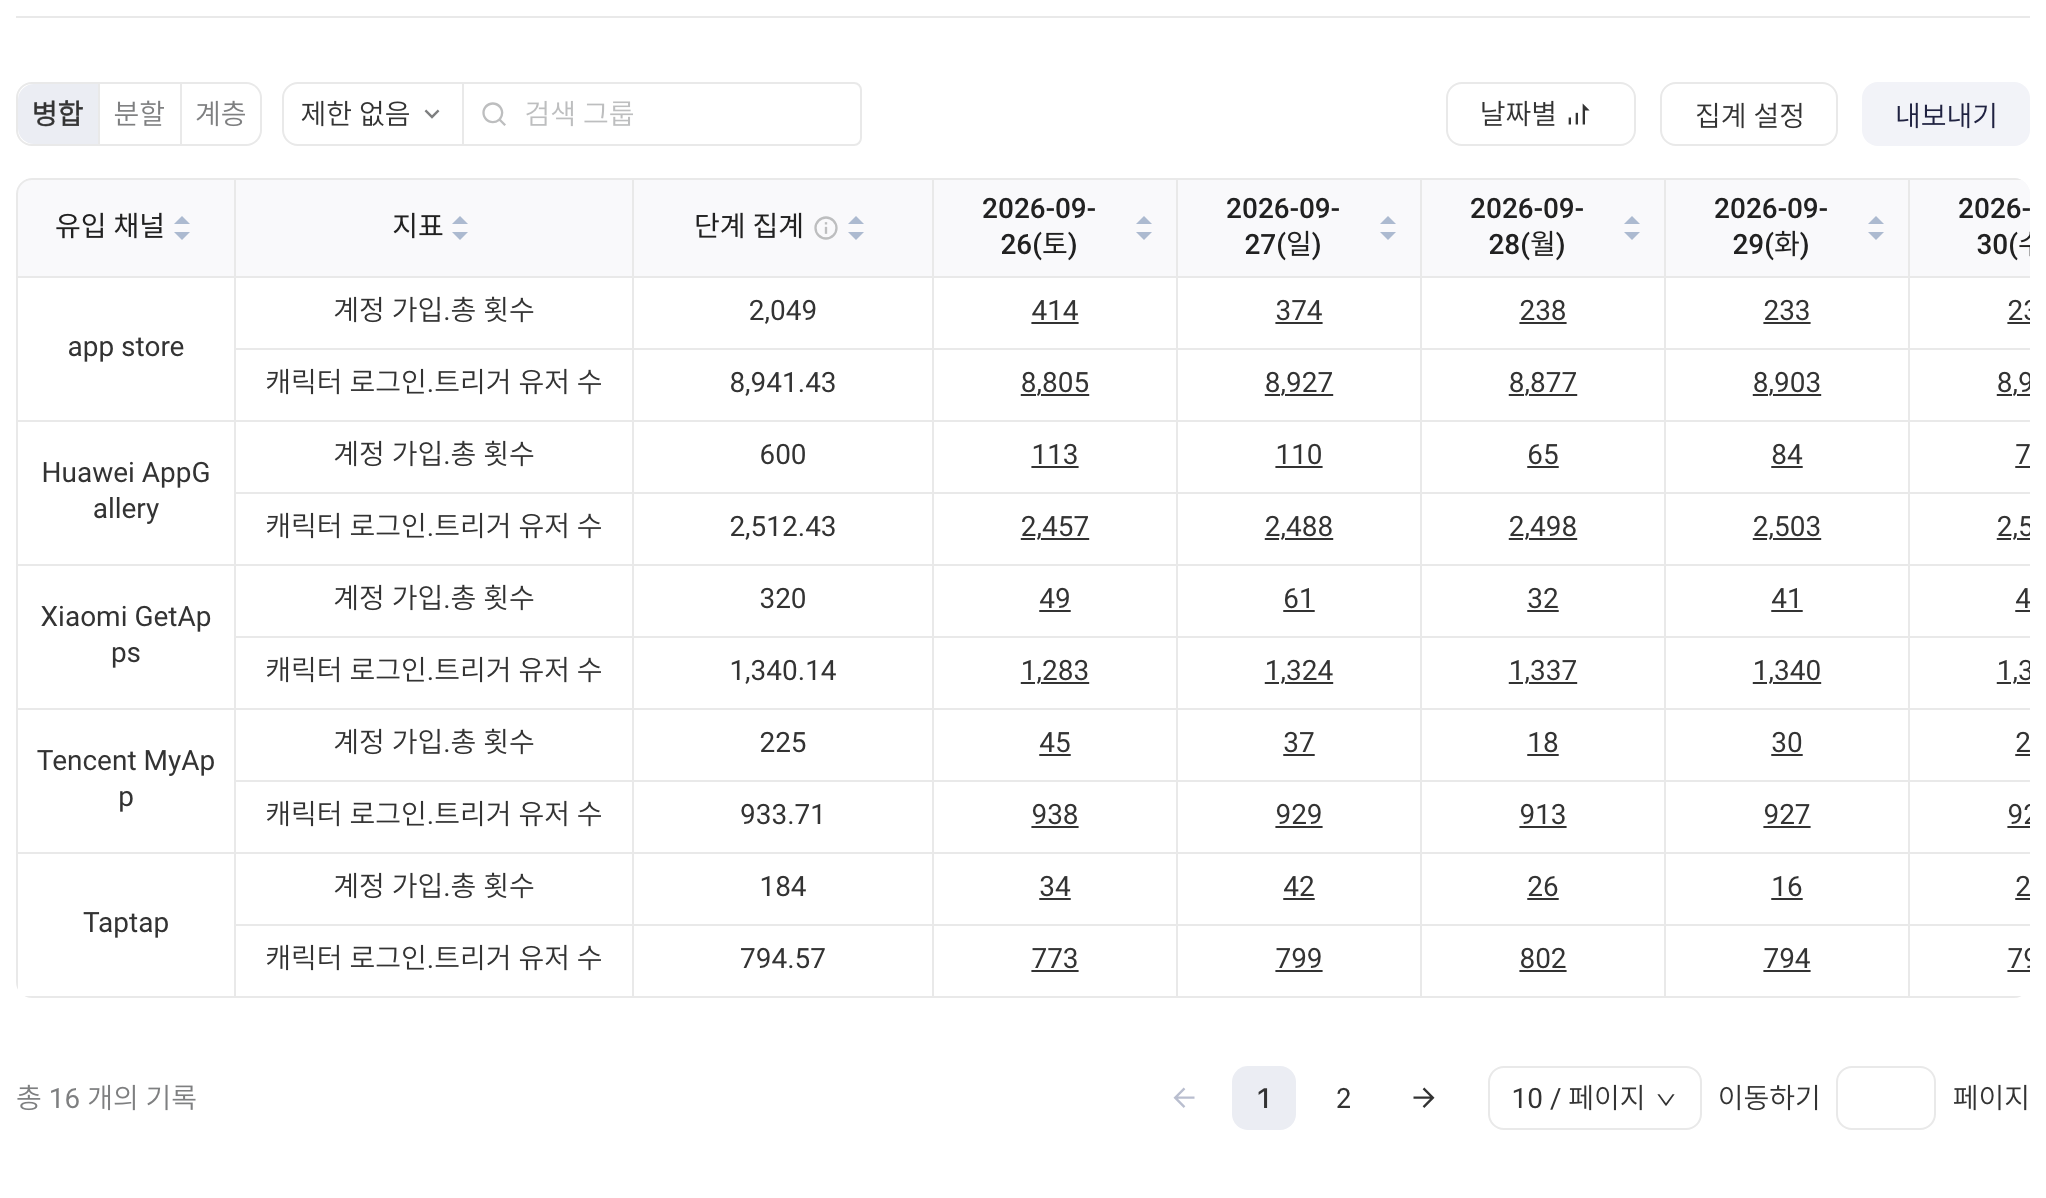
Task: Sort by 지표 column arrows
Action: 460,228
